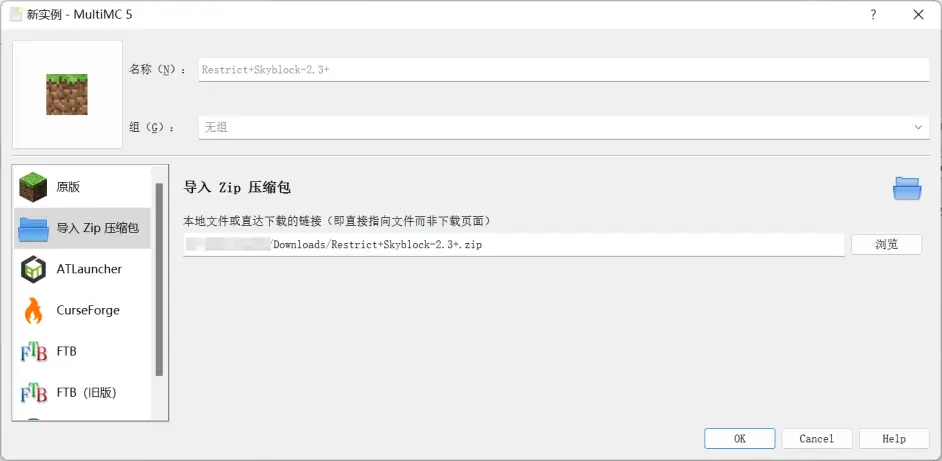Select the FTB logo icon

coord(33,352)
